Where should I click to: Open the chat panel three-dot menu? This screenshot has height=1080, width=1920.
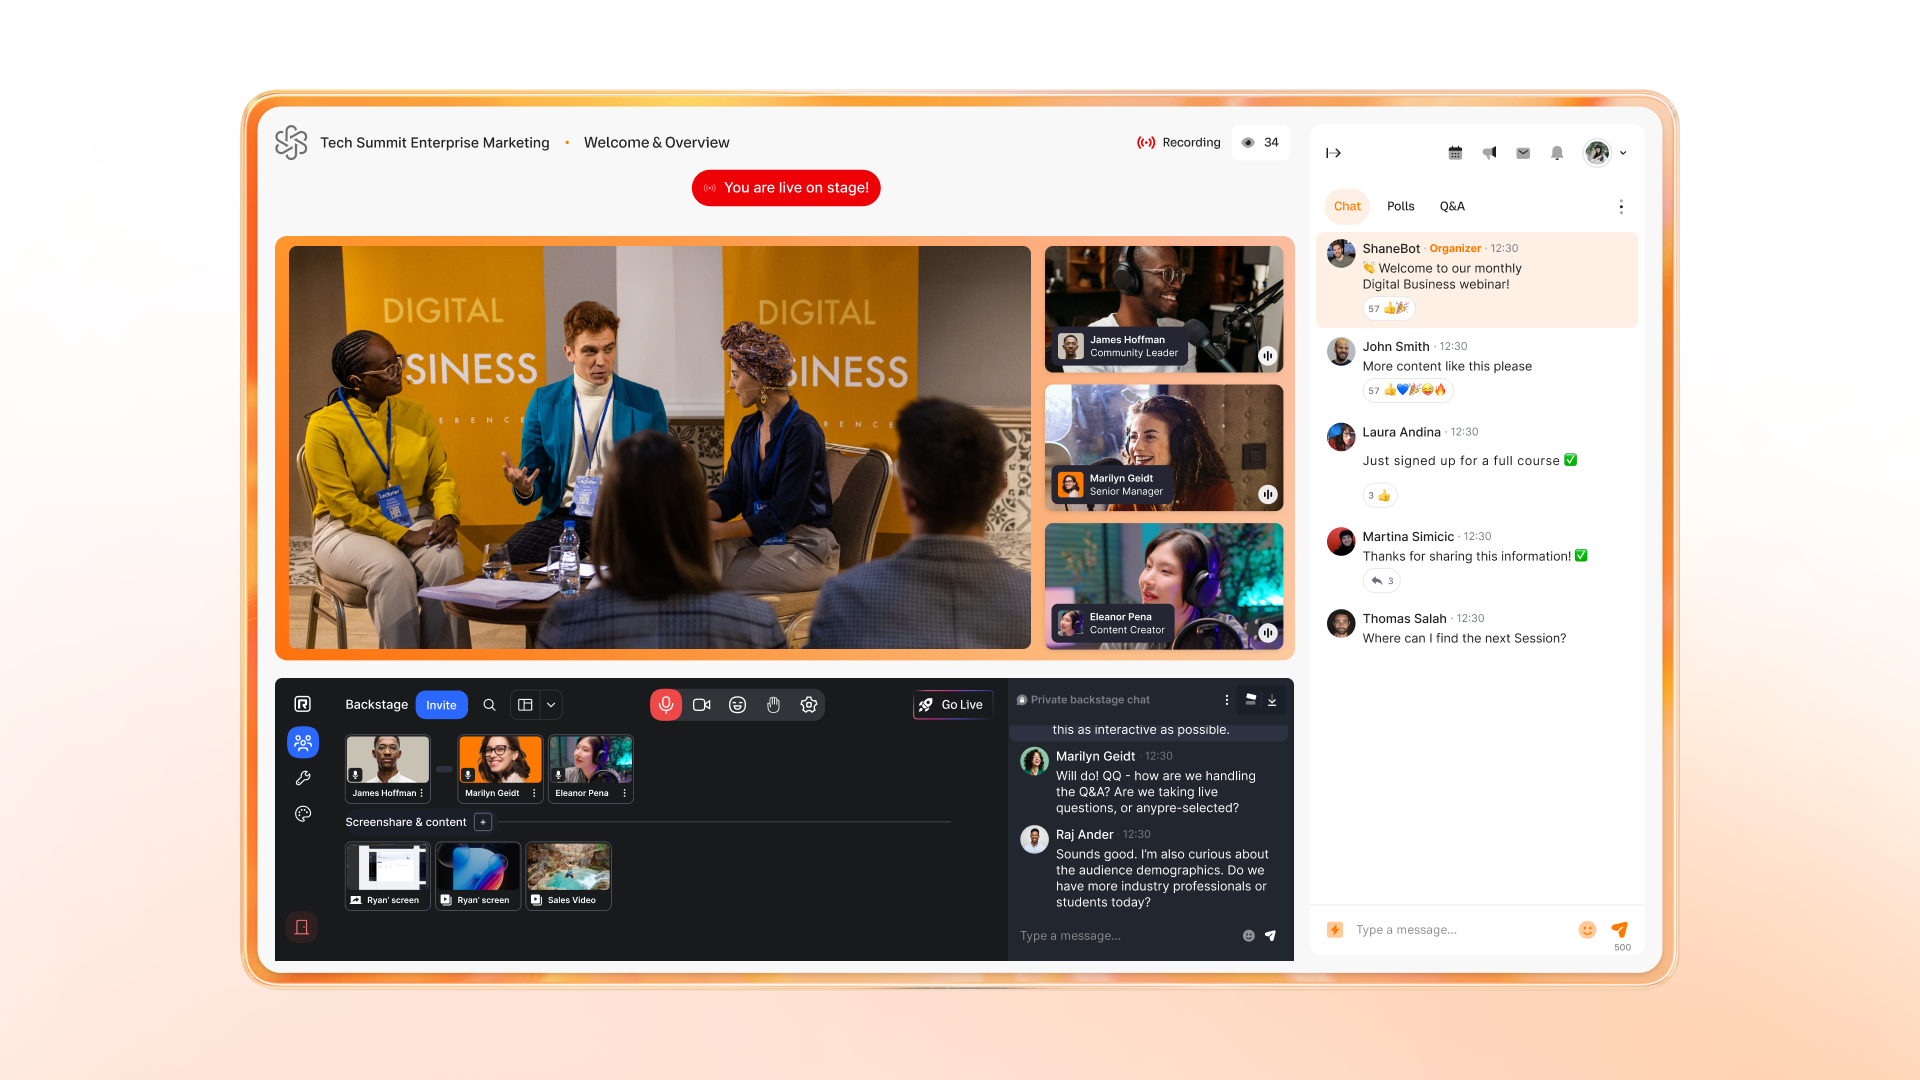pyautogui.click(x=1621, y=207)
